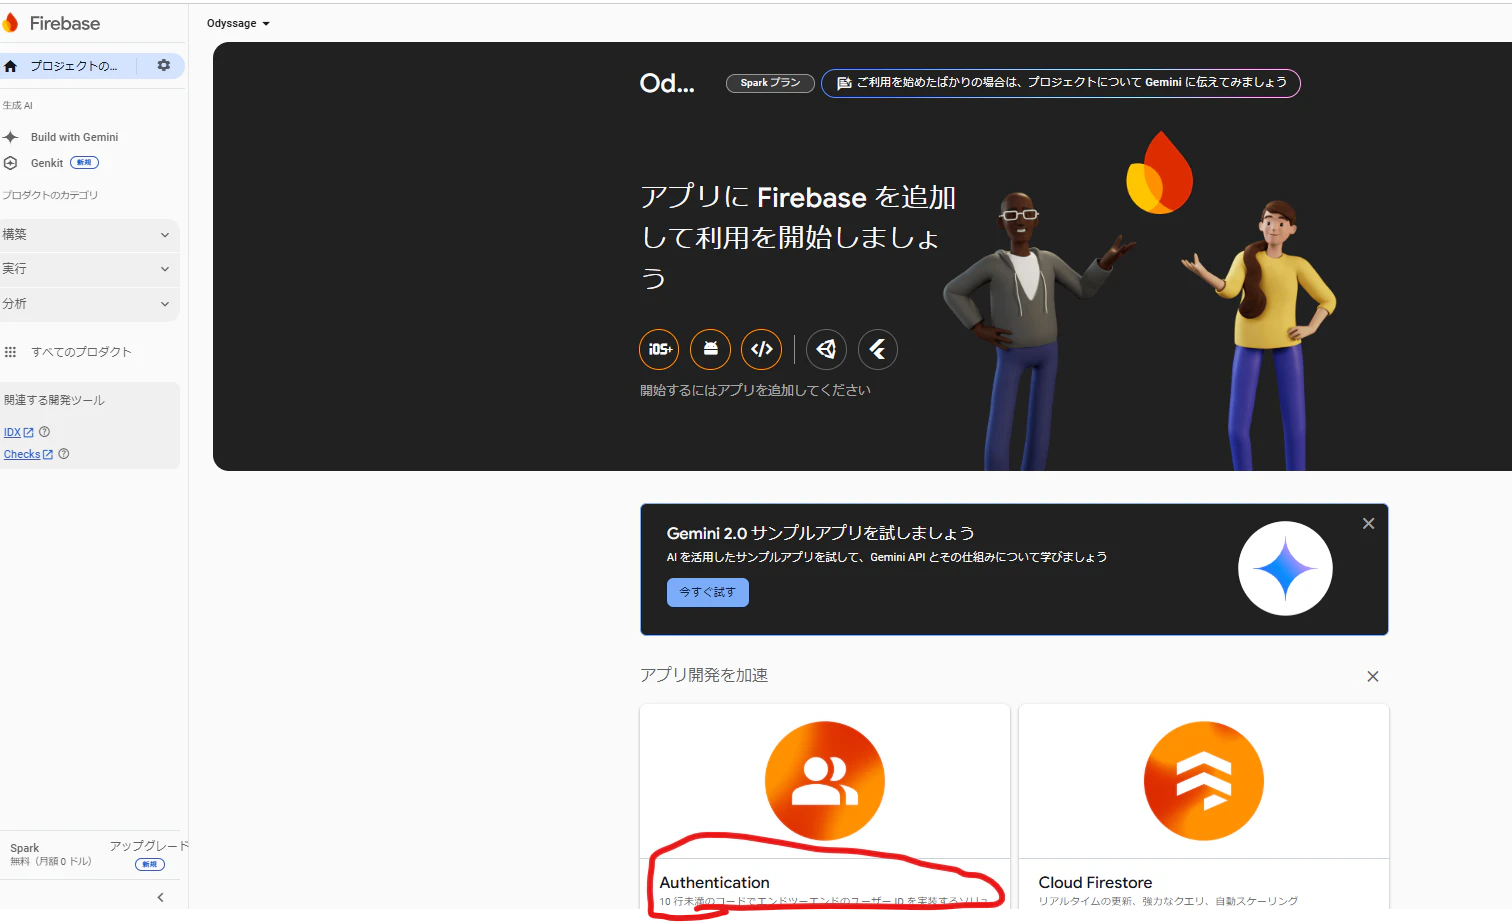The height and width of the screenshot is (922, 1512).
Task: Click the all products grid icon
Action: tap(11, 352)
